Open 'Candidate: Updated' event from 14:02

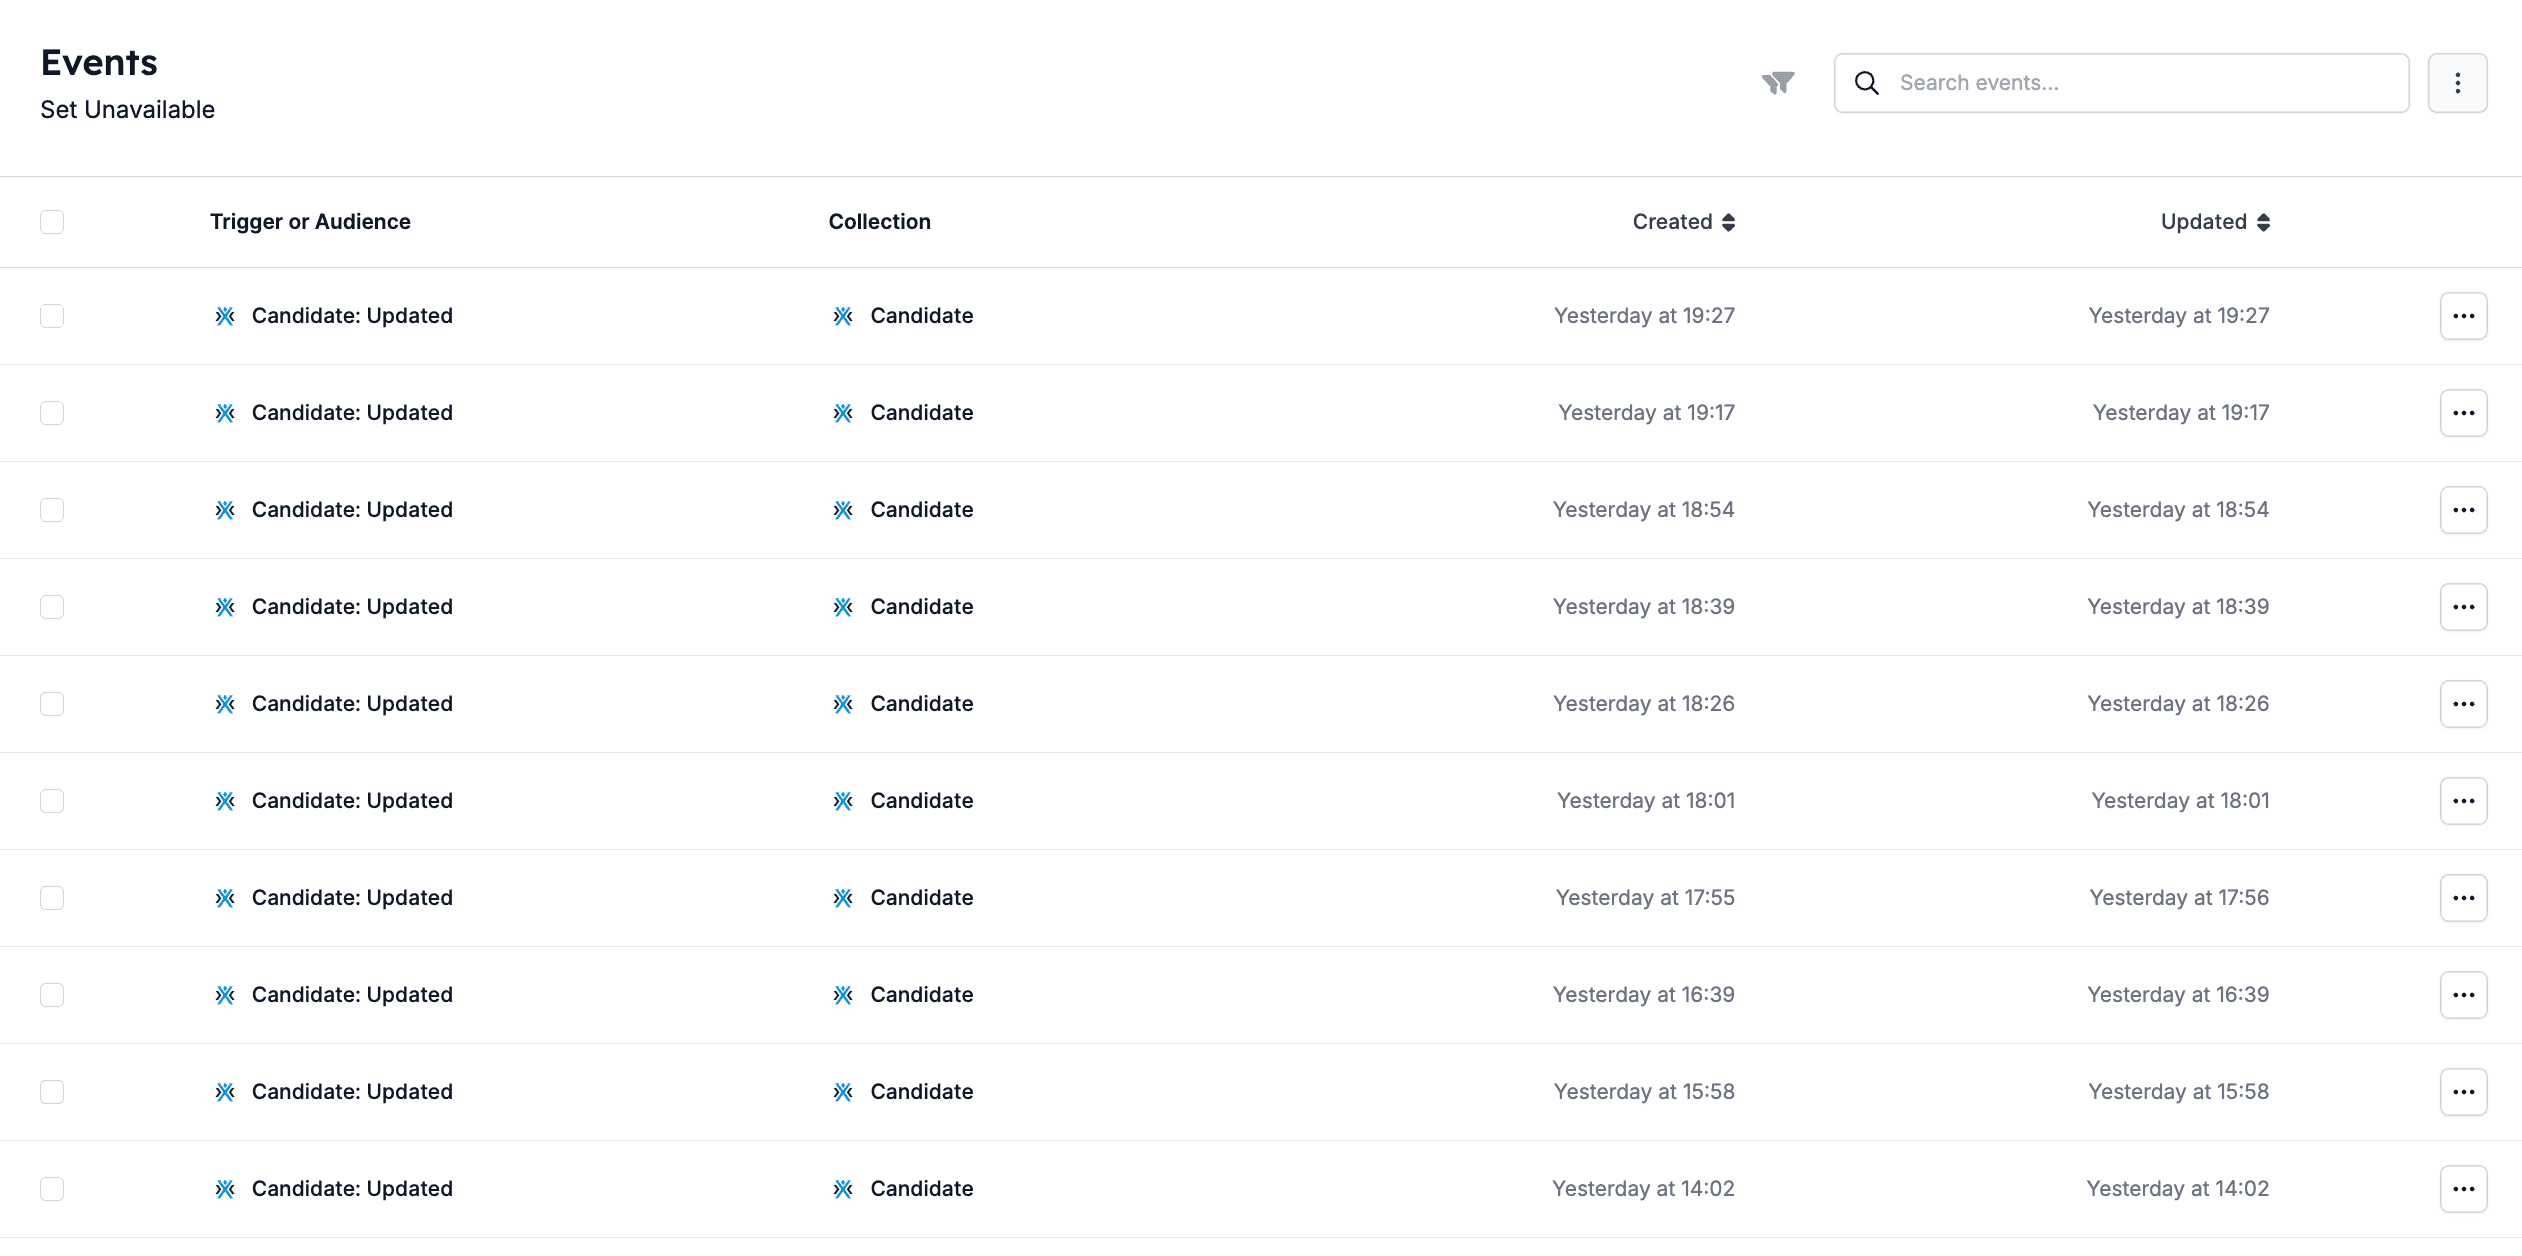(352, 1189)
